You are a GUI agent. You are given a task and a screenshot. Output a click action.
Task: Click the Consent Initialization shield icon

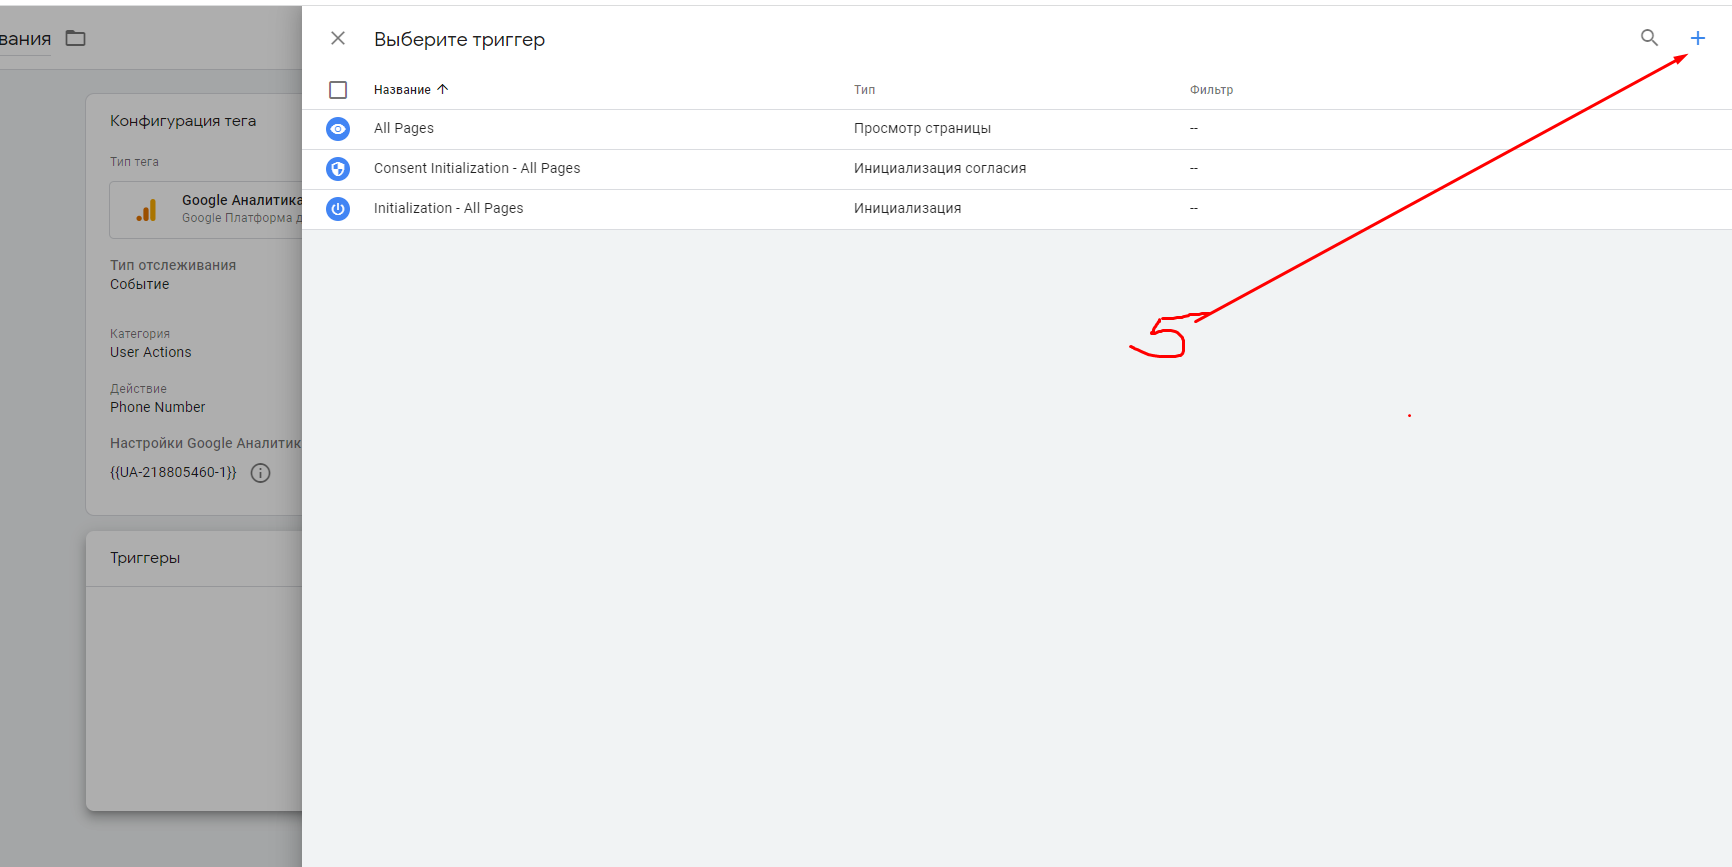338,169
